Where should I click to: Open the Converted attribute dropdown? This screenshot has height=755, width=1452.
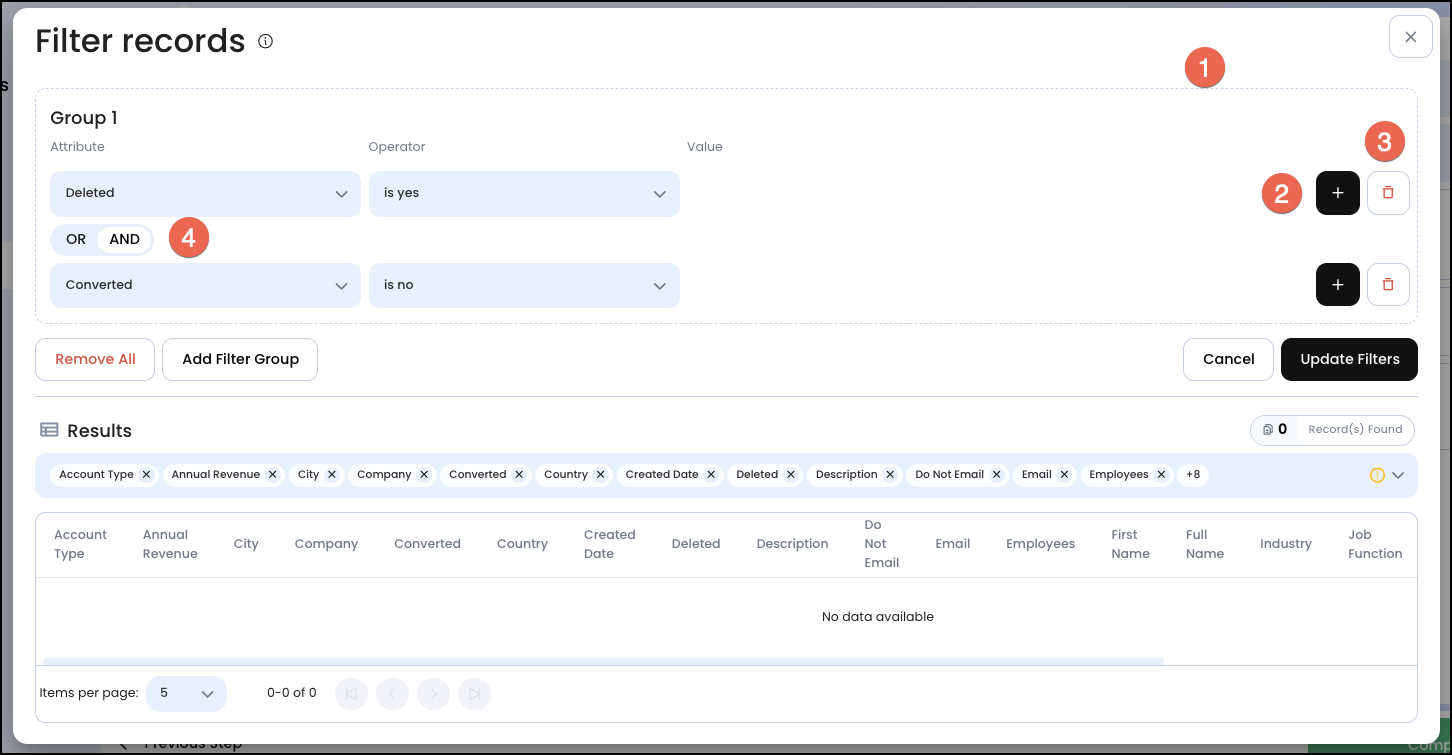(x=205, y=285)
